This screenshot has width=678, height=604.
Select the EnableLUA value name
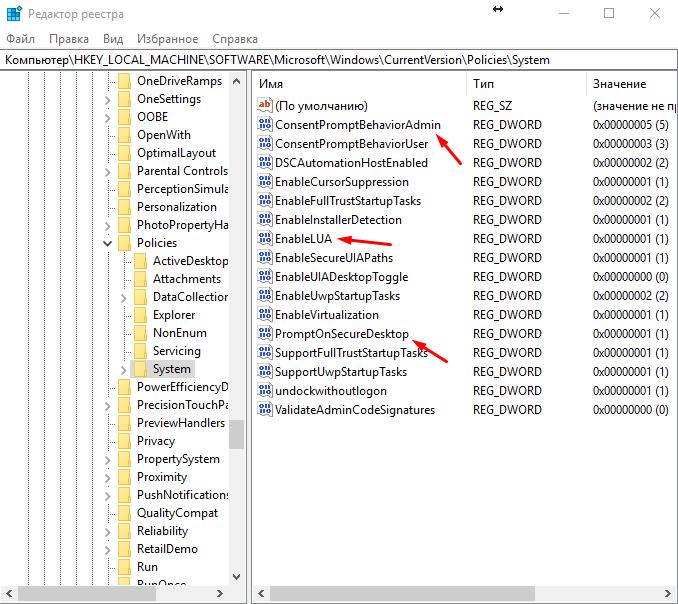tap(304, 239)
